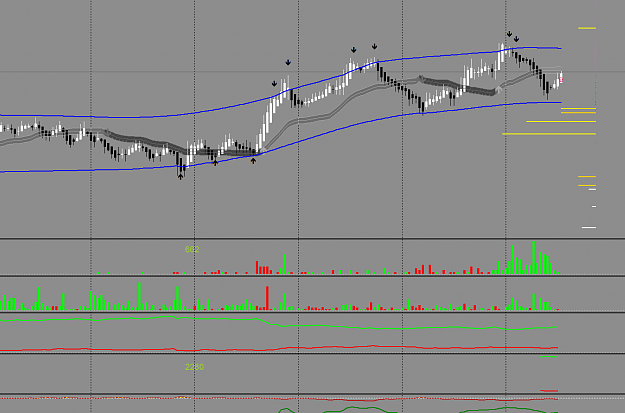
Task: Select the short red dash in the fourth panel
Action: click(549, 391)
